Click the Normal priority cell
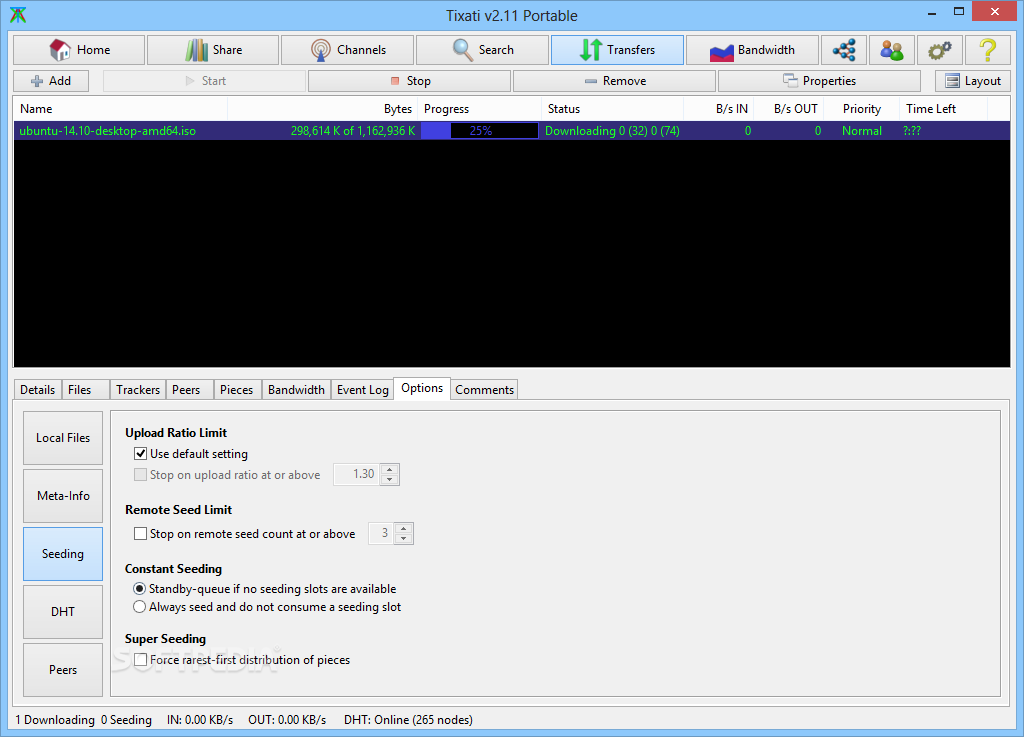The height and width of the screenshot is (737, 1024). pos(861,131)
